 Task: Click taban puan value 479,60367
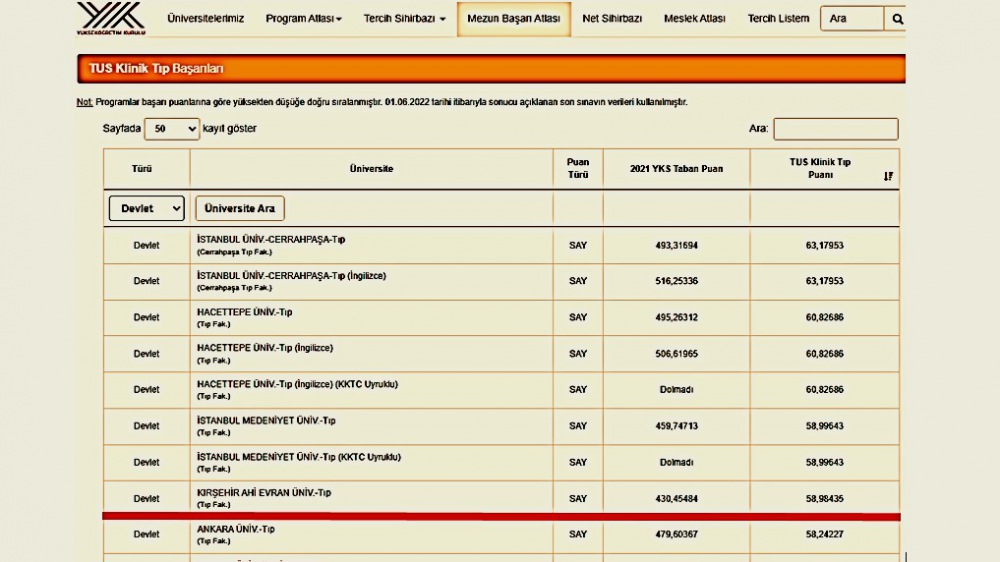(x=676, y=535)
